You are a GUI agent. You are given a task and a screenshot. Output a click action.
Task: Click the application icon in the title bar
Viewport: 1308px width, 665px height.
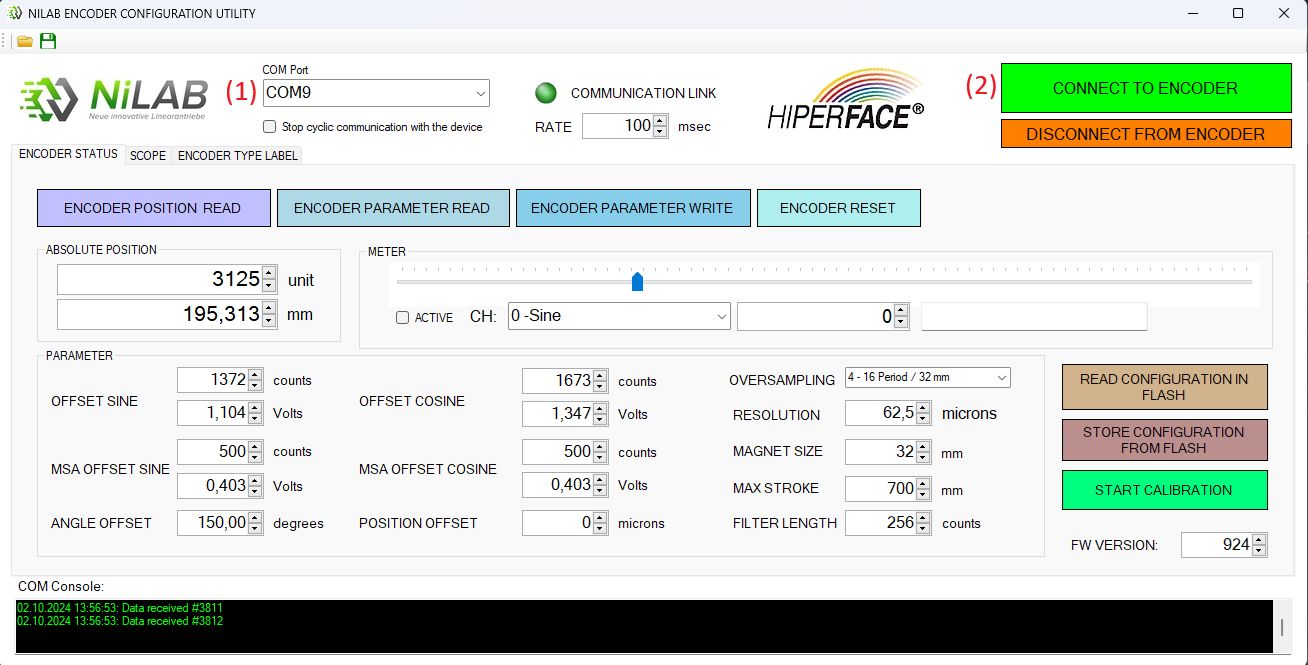tap(16, 13)
